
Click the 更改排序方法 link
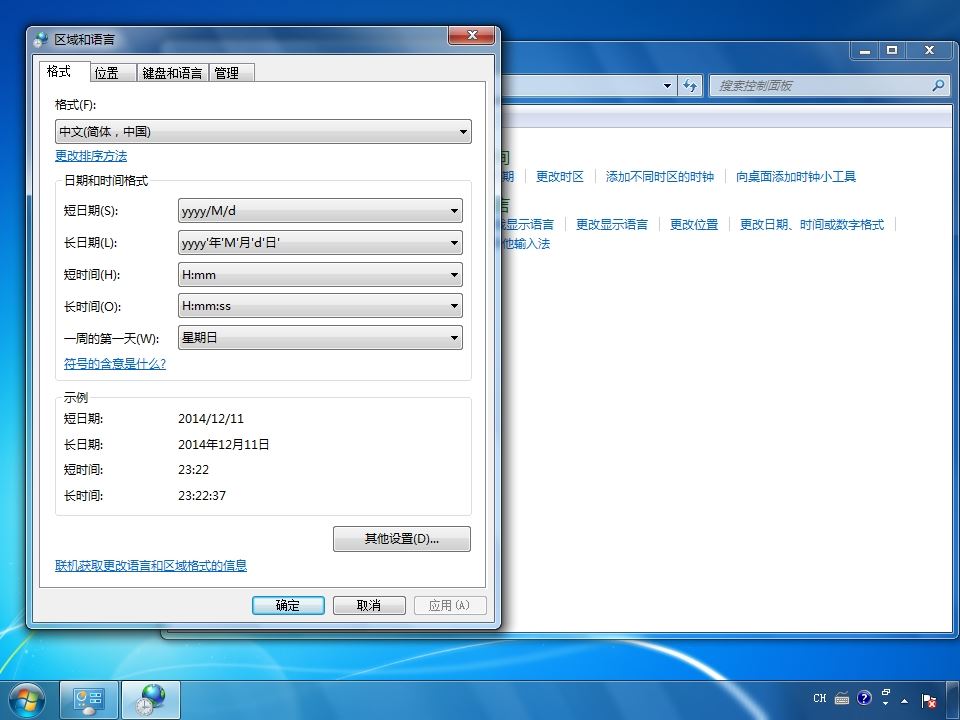[x=91, y=156]
